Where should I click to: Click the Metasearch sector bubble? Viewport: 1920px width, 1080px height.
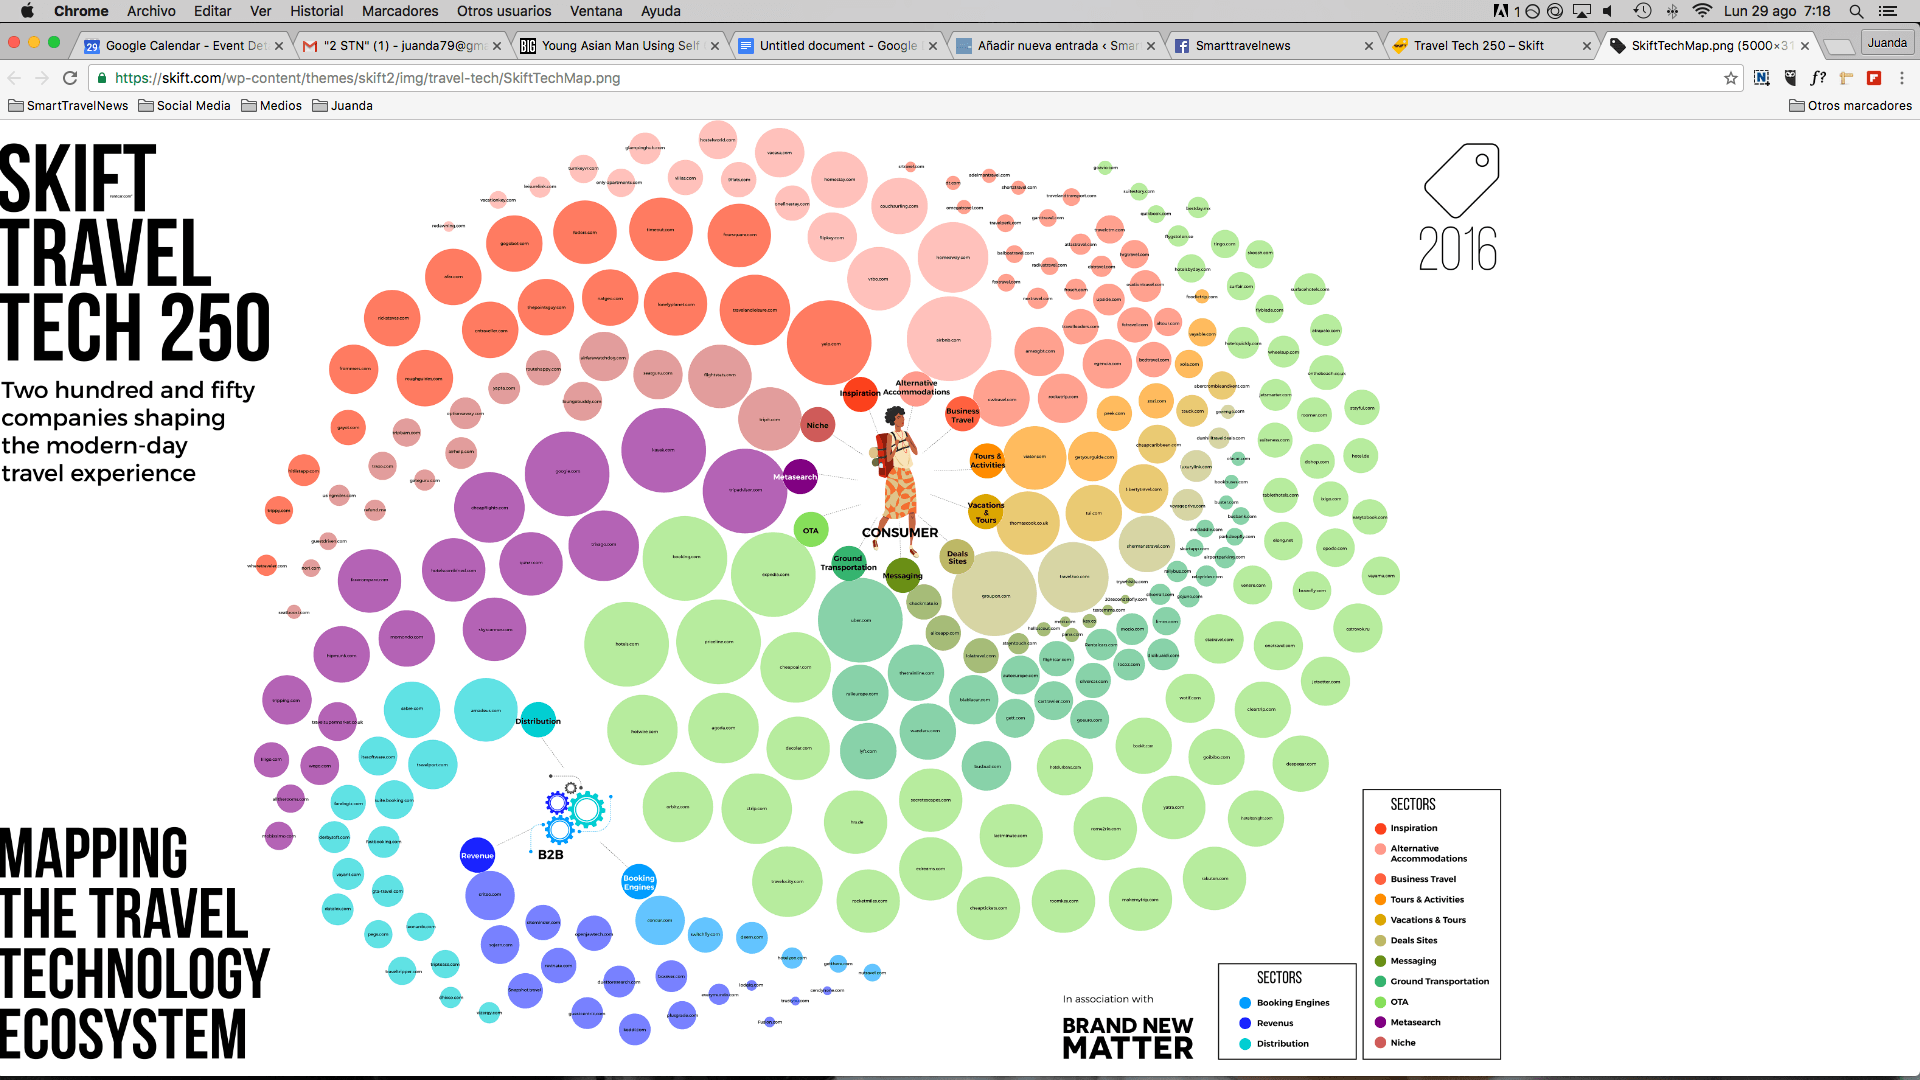tap(799, 477)
